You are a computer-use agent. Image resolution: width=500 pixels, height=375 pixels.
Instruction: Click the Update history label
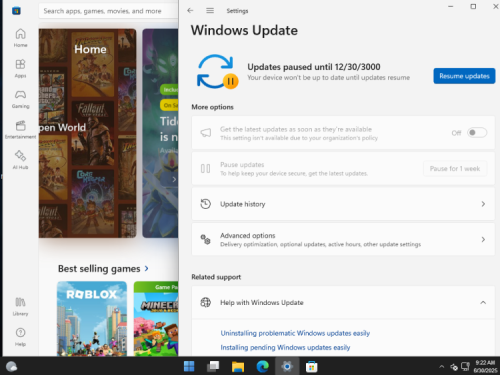click(x=243, y=204)
